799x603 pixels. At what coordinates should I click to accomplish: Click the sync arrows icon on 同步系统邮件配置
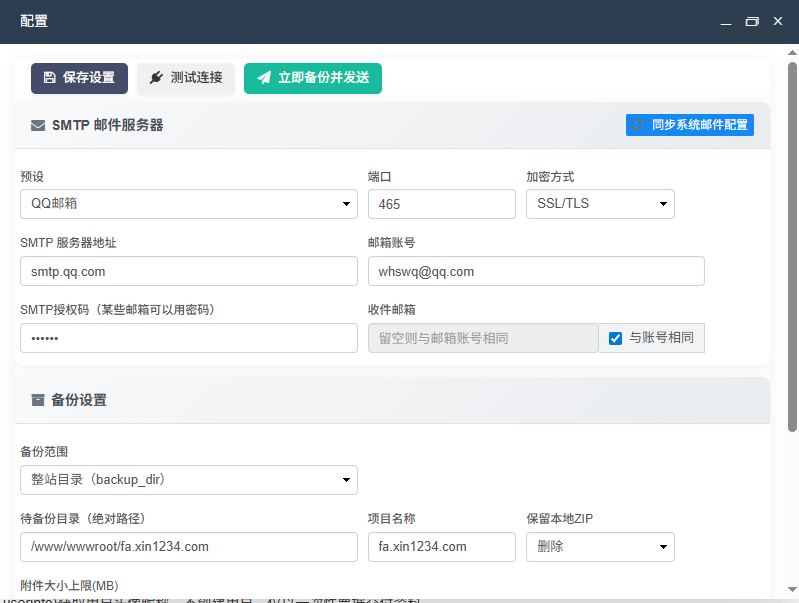[x=638, y=125]
